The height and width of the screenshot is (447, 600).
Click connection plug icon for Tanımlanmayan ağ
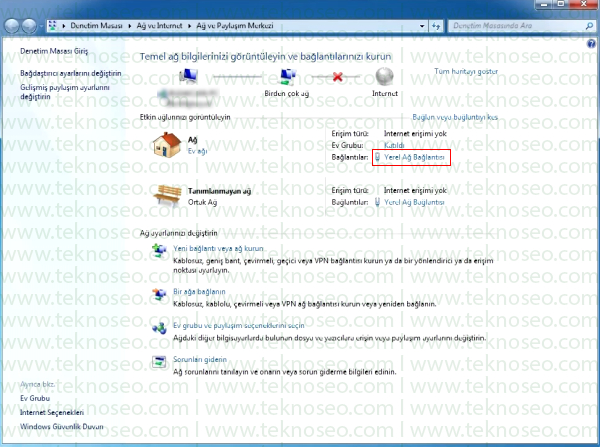coord(377,202)
